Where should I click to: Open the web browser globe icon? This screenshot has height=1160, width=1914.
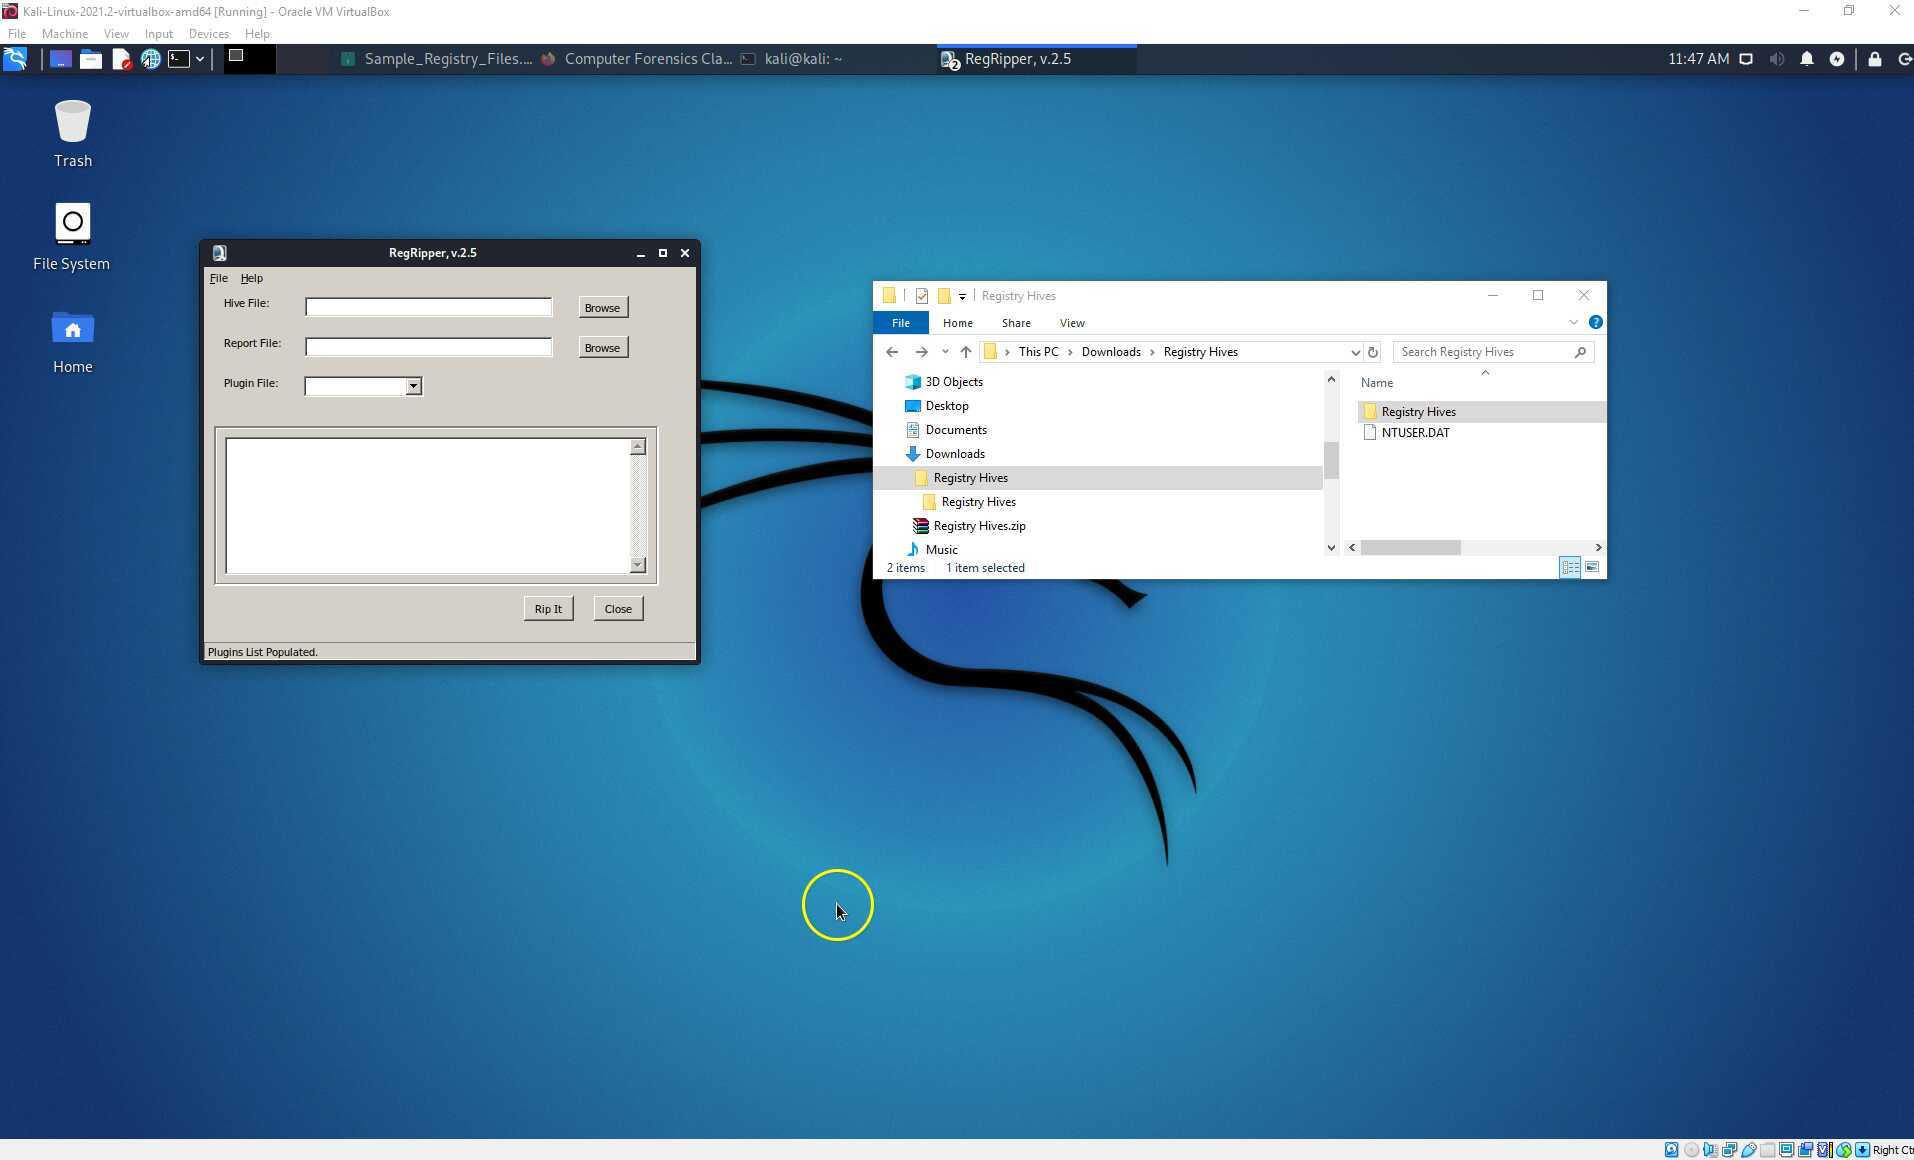[150, 58]
